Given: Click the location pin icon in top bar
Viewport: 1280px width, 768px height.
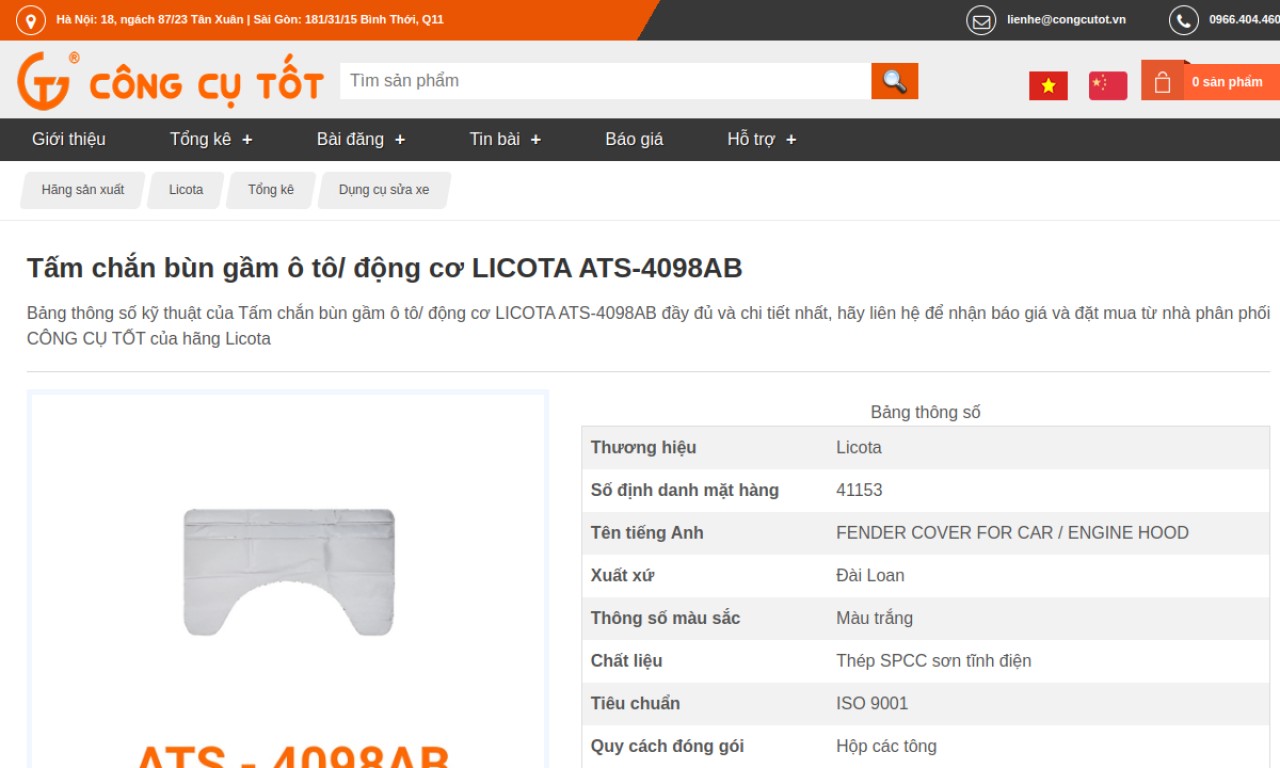Looking at the screenshot, I should click(x=31, y=20).
